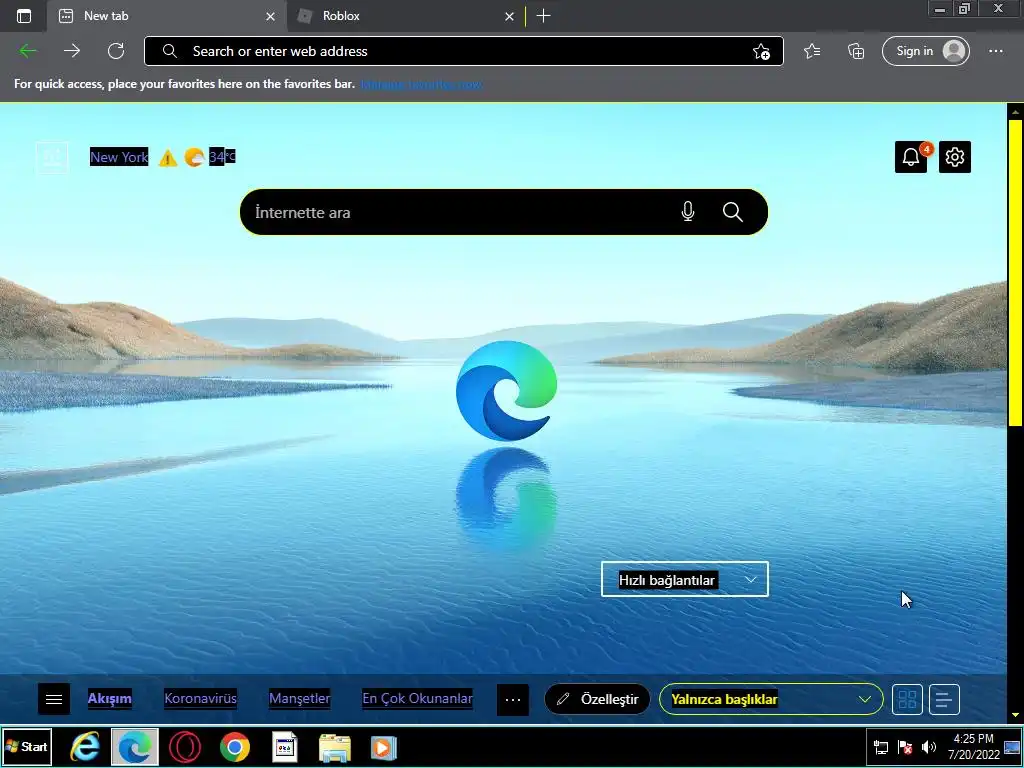This screenshot has height=768, width=1024.
Task: Click the Sign in button
Action: 926,51
